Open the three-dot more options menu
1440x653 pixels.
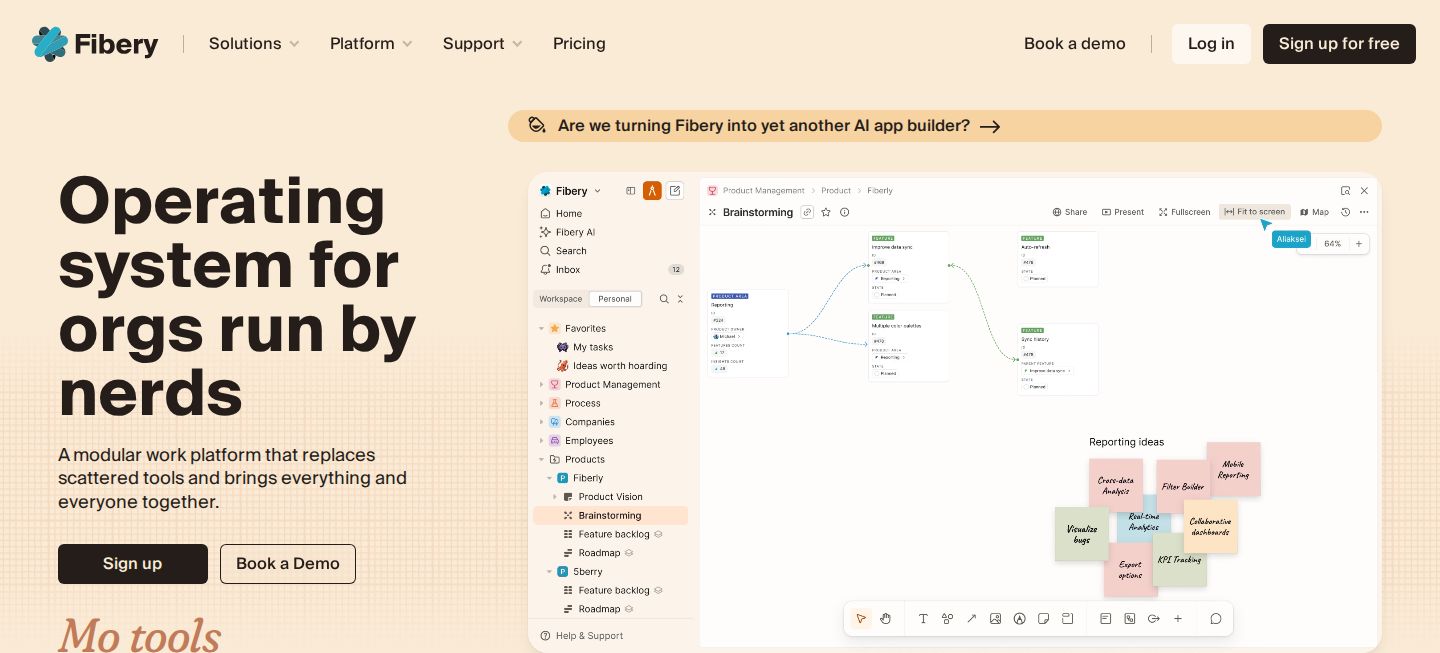click(x=1364, y=212)
